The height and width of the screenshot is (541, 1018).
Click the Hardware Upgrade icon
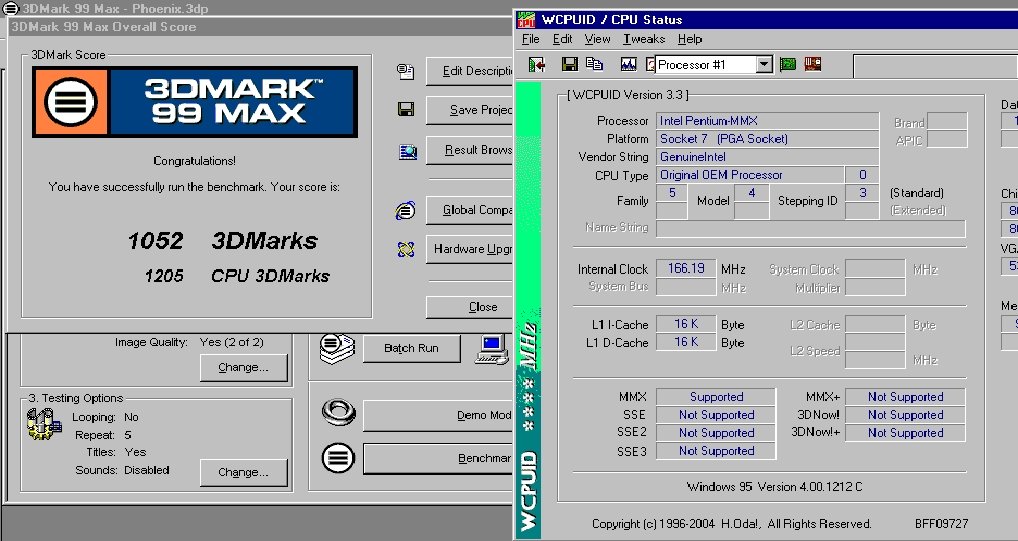tap(406, 249)
